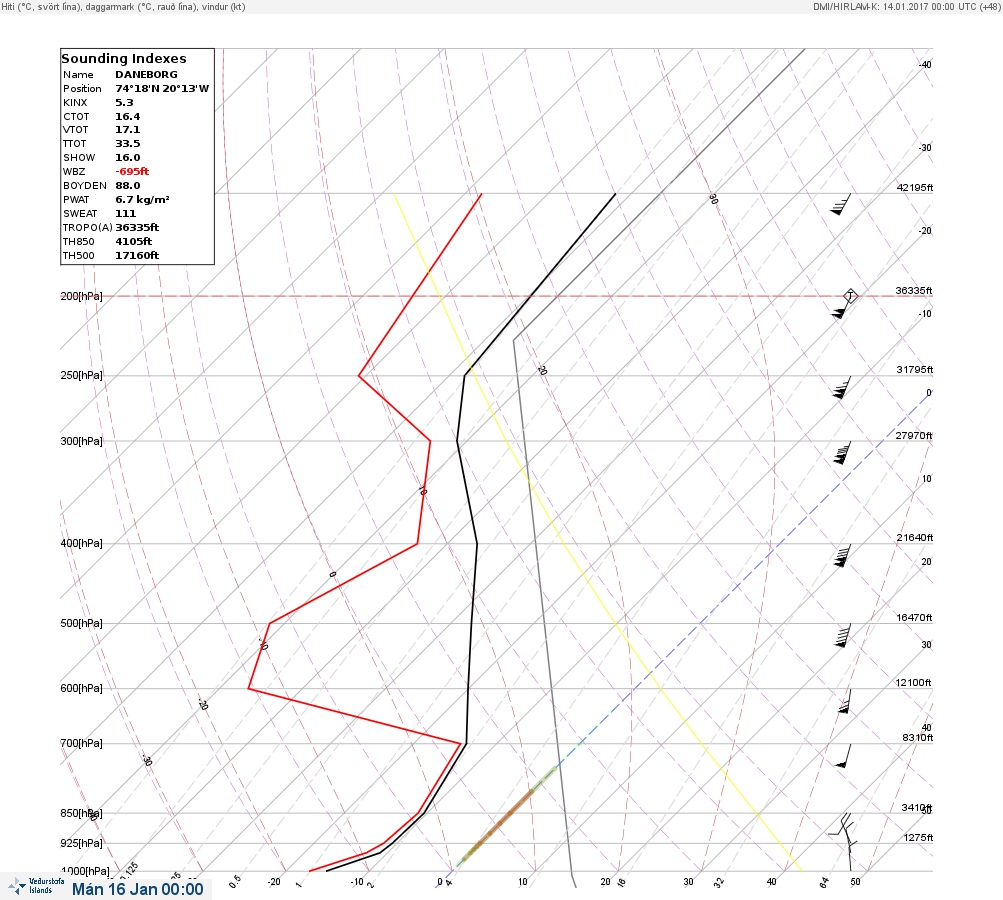
Task: Click the chart title 'Hiti (°C, svört lína)...'
Action: pyautogui.click(x=123, y=7)
